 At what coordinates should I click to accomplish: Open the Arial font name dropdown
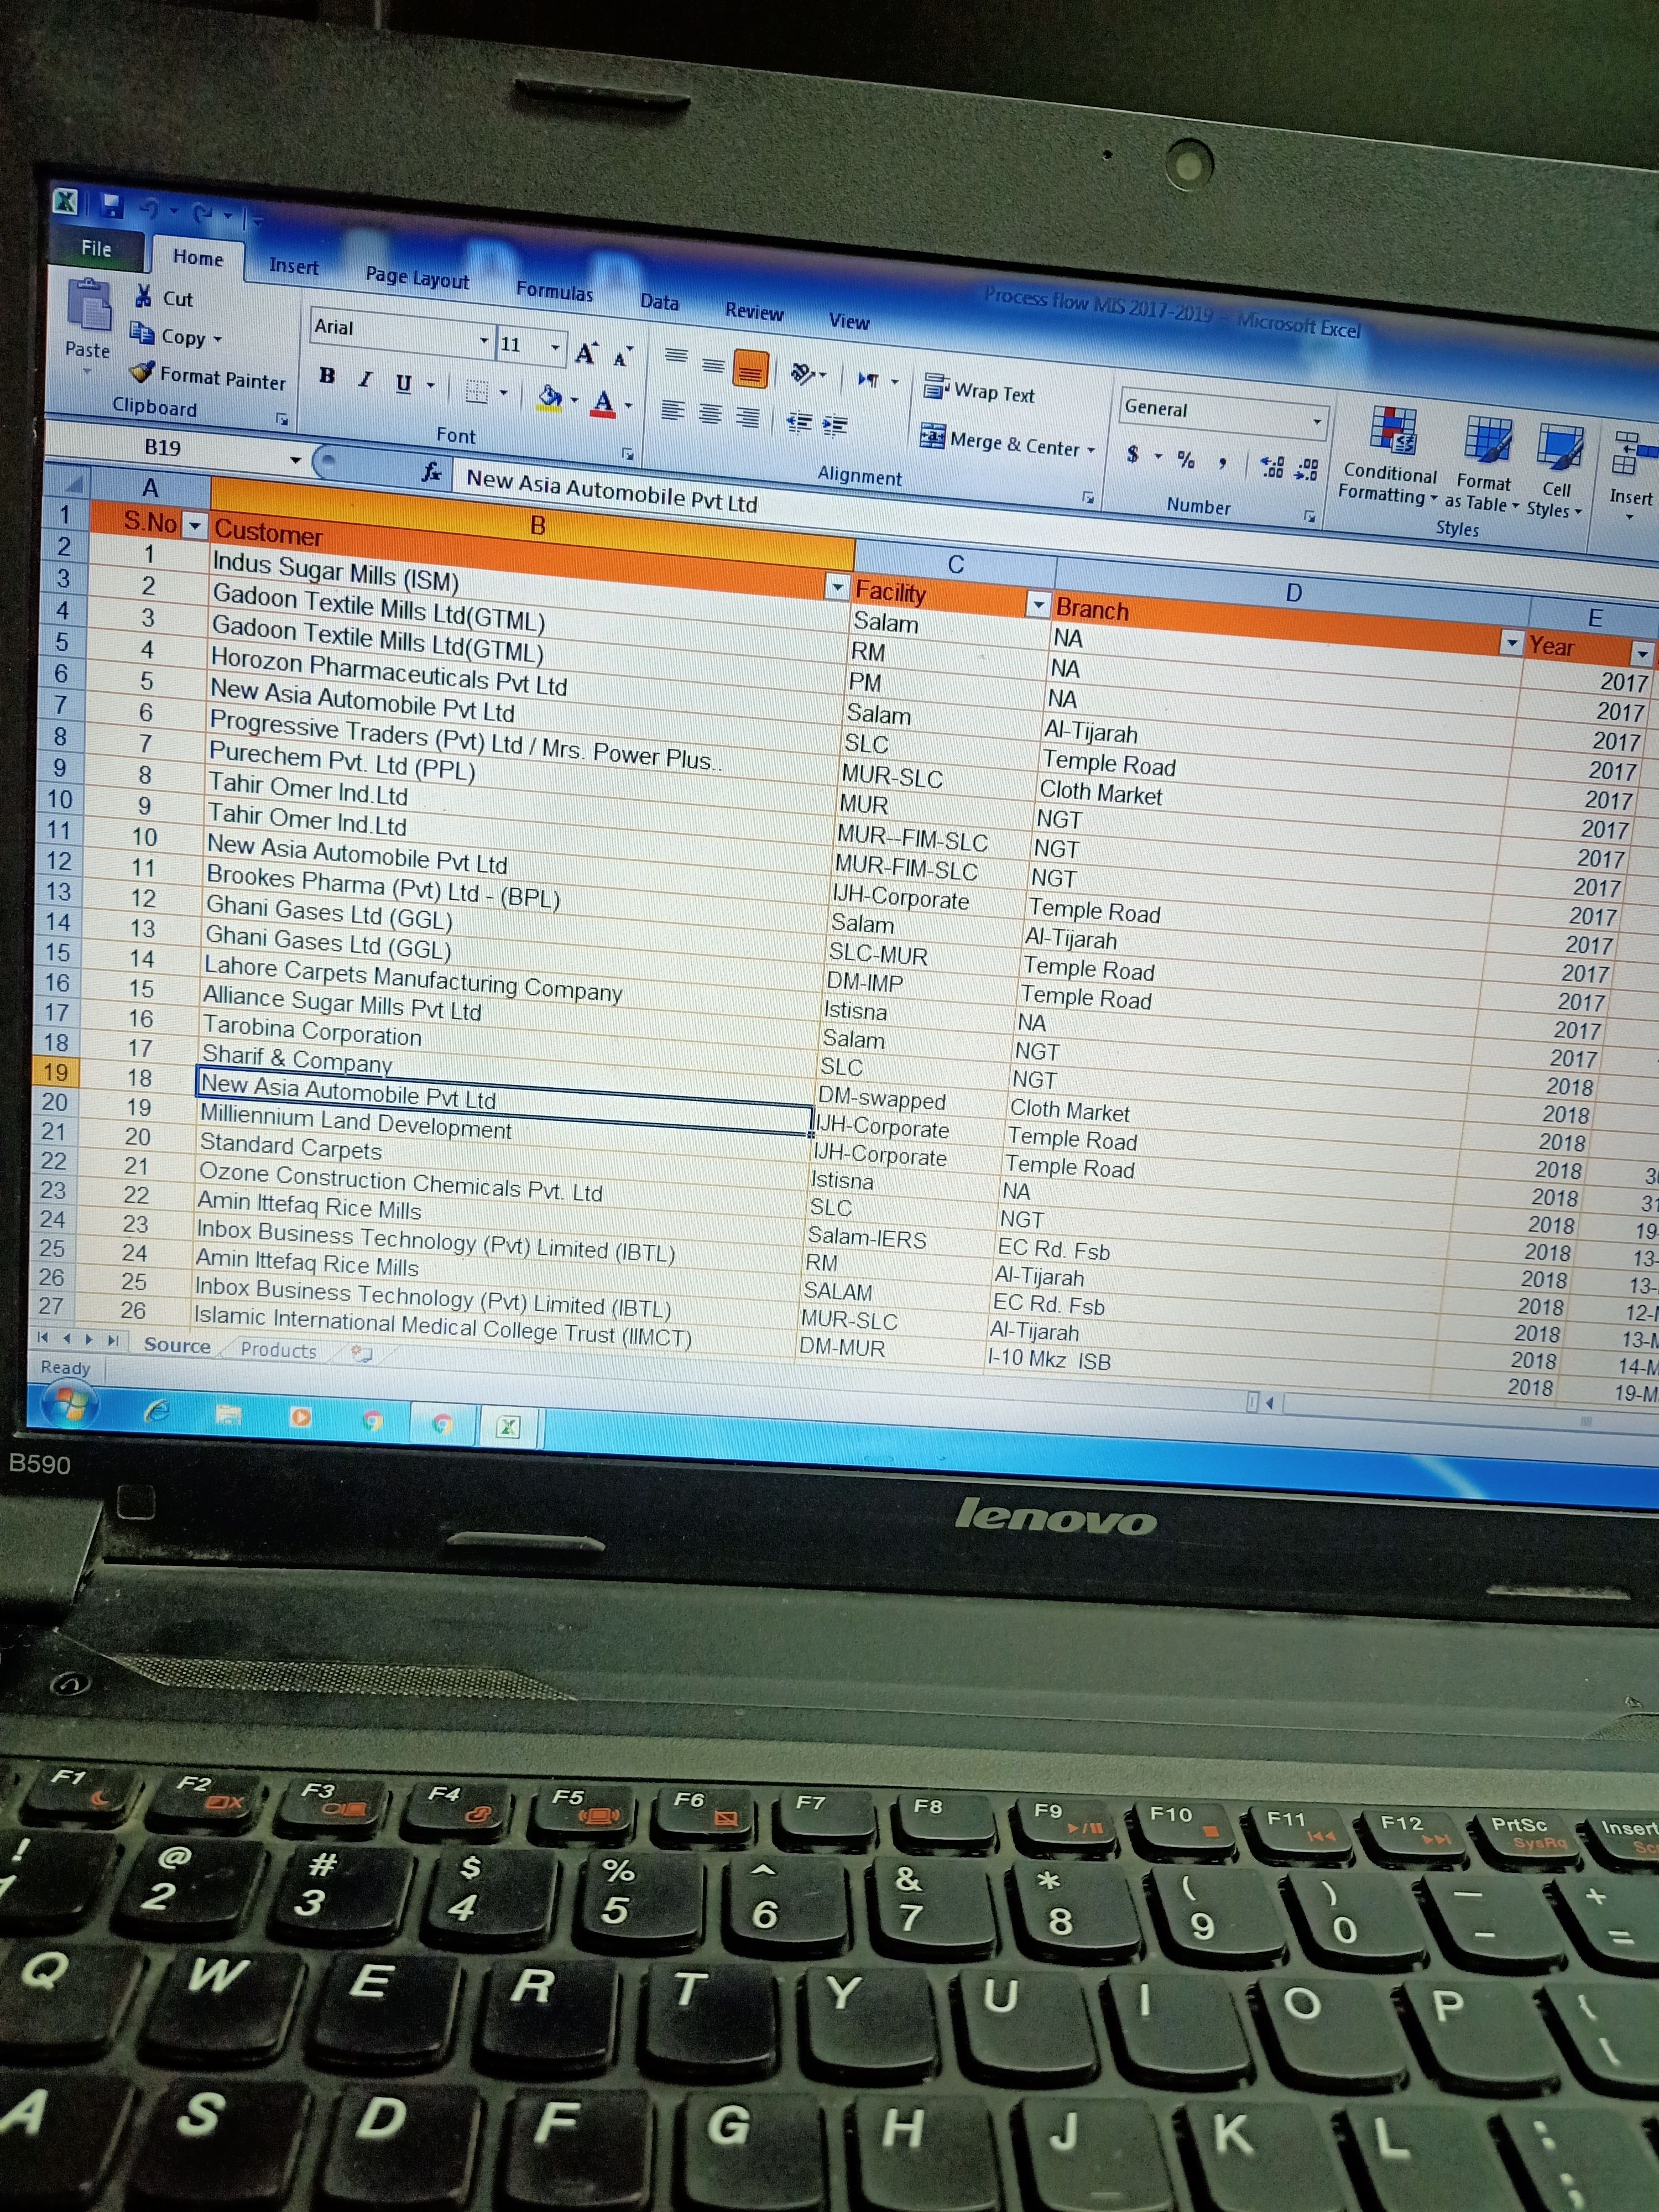(484, 341)
